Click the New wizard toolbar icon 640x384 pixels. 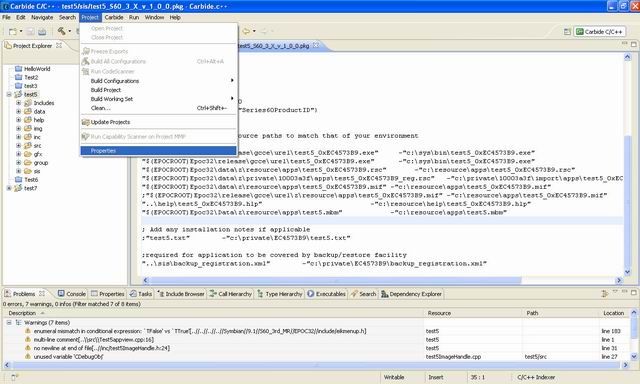13,31
